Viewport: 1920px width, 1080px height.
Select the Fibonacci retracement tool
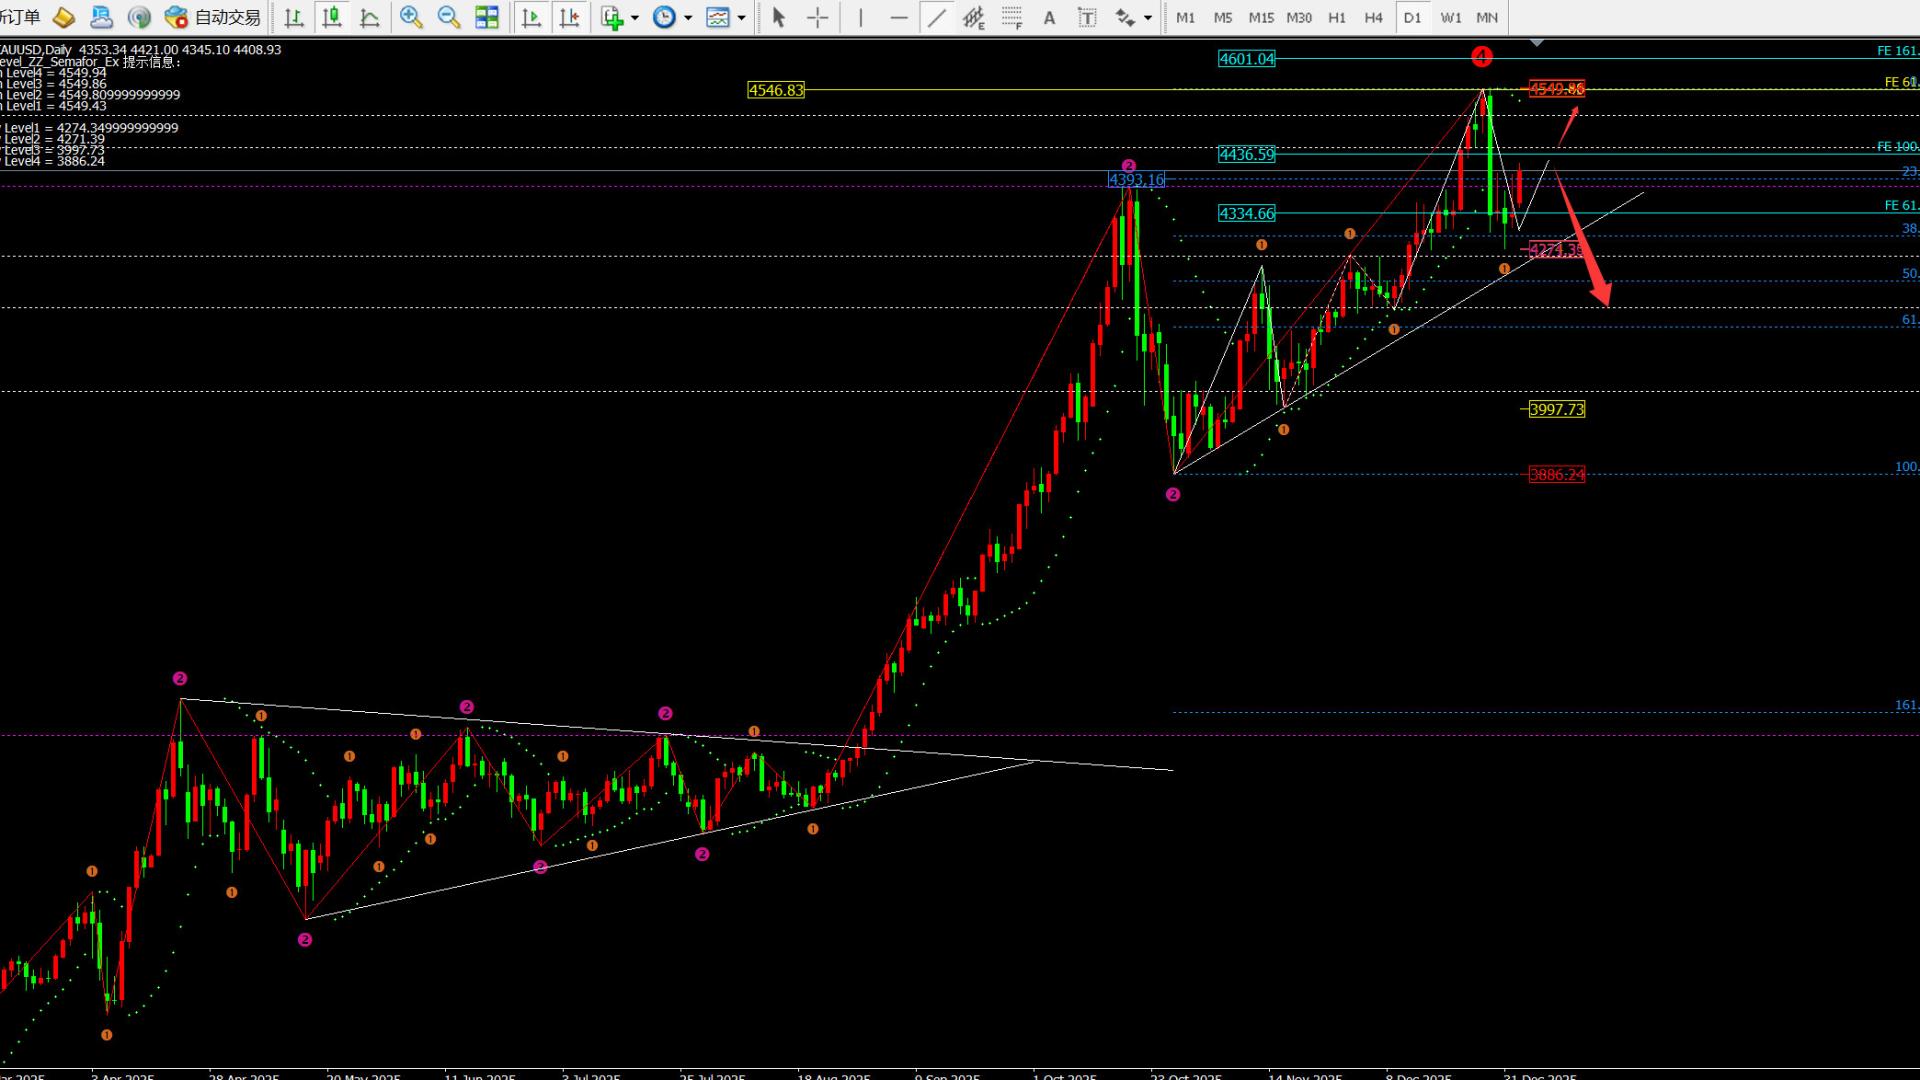[1012, 17]
